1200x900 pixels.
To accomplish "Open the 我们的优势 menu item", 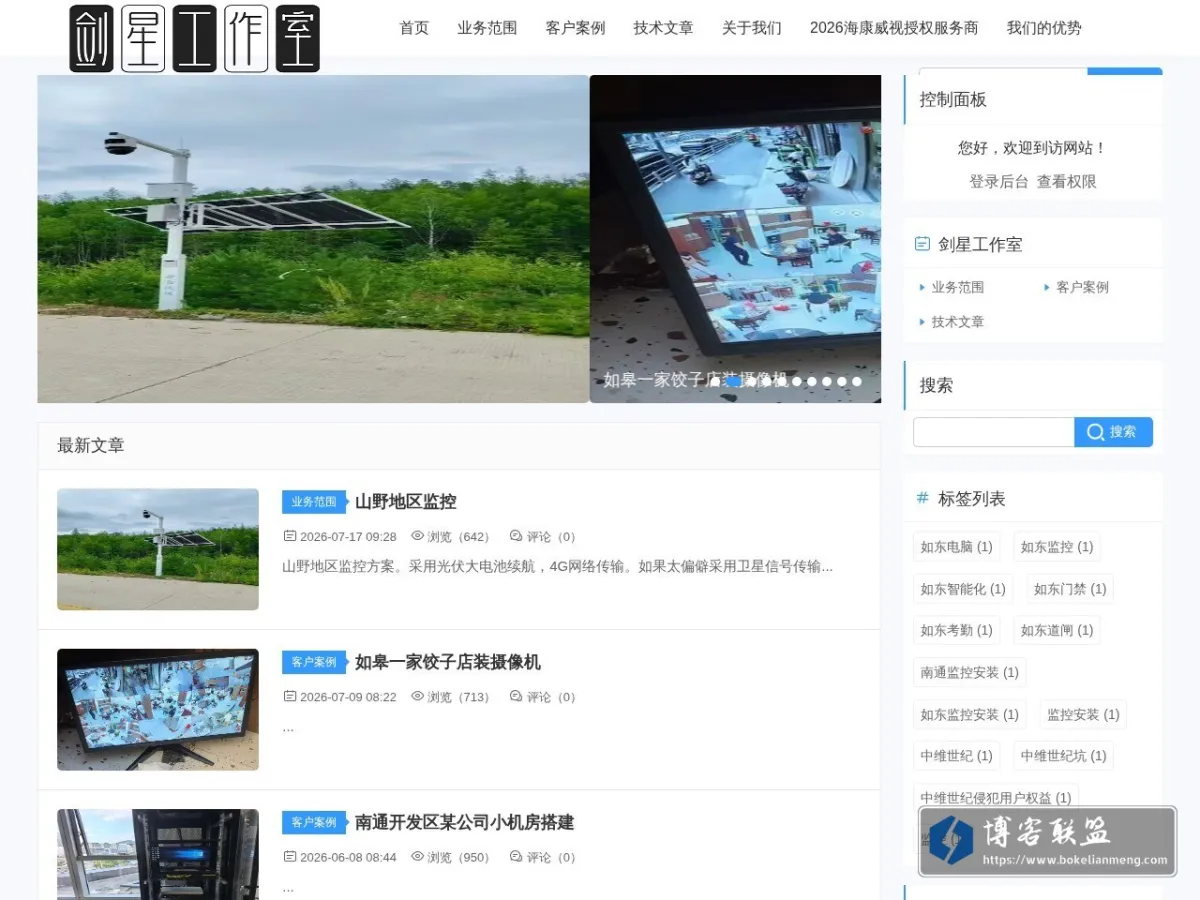I will [x=1044, y=28].
